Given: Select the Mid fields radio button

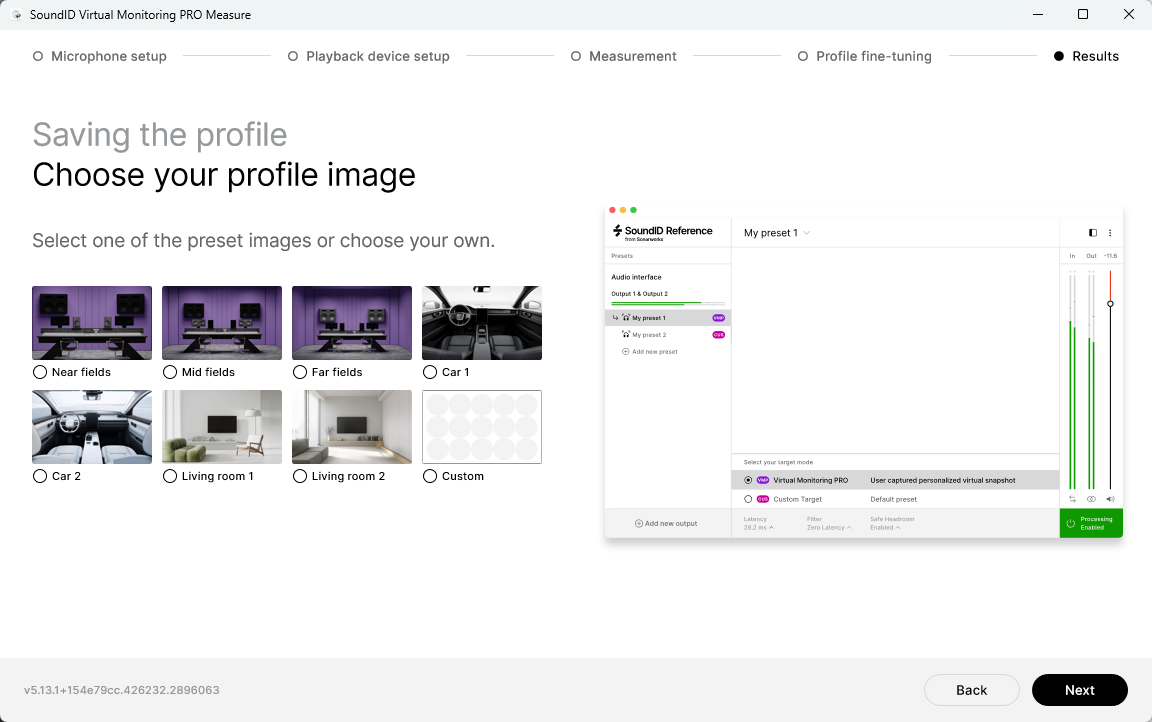Looking at the screenshot, I should click(x=170, y=372).
